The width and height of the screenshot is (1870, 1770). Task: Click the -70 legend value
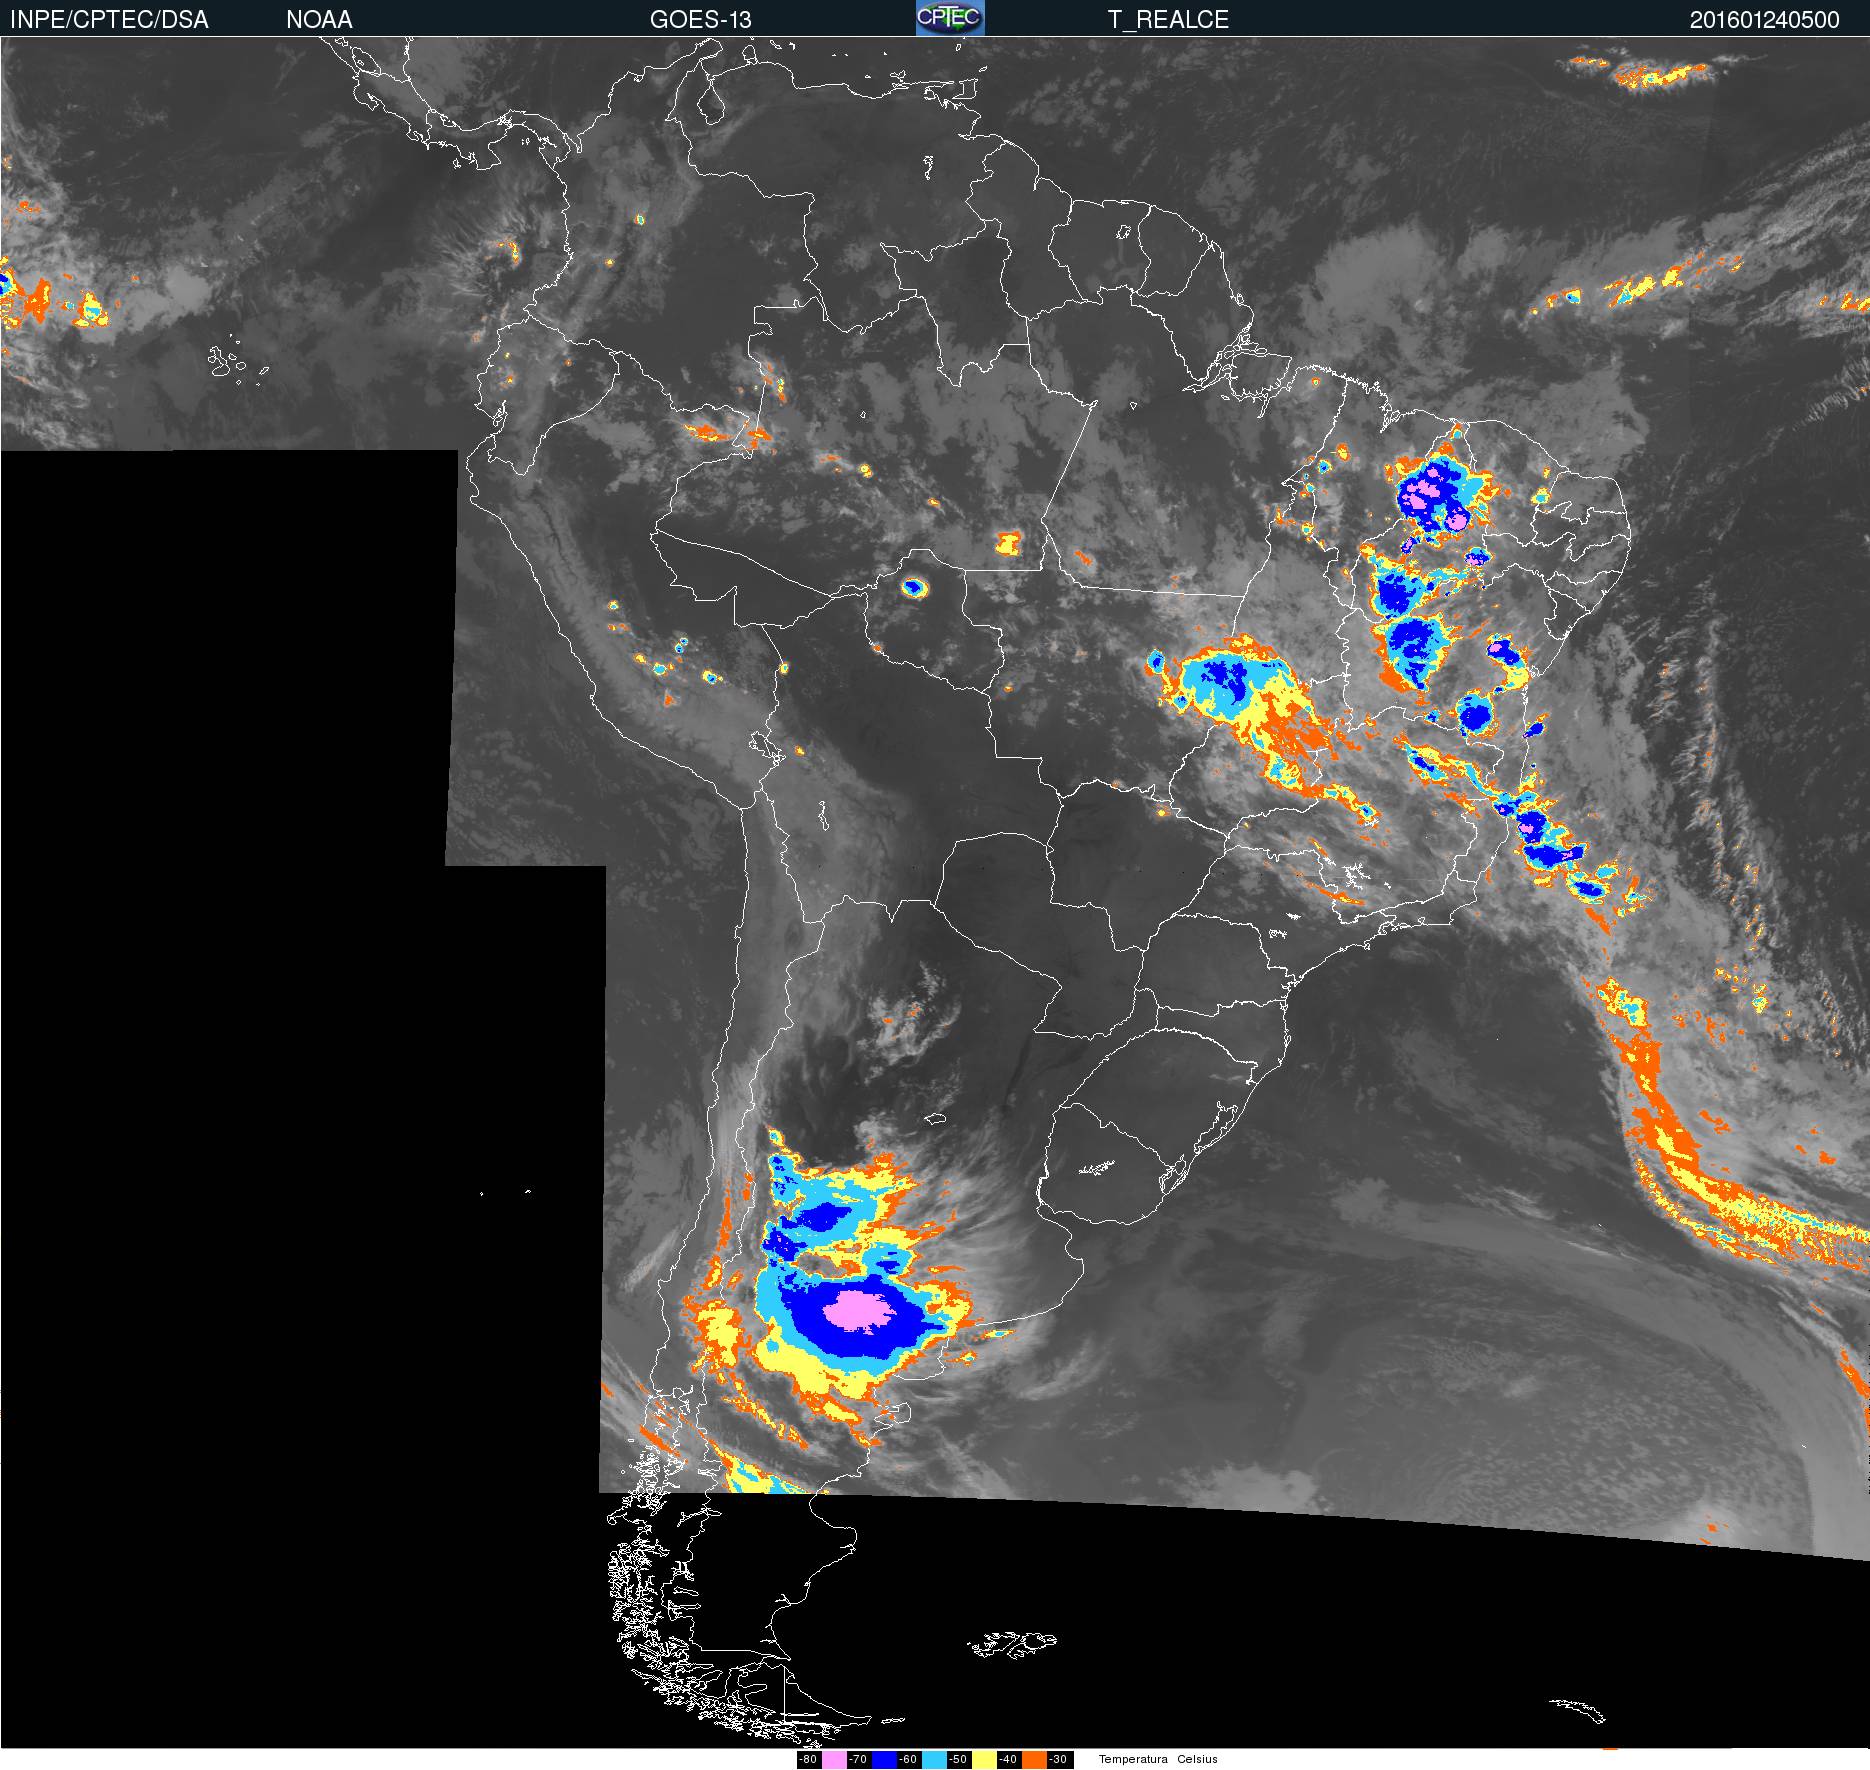click(x=858, y=1760)
